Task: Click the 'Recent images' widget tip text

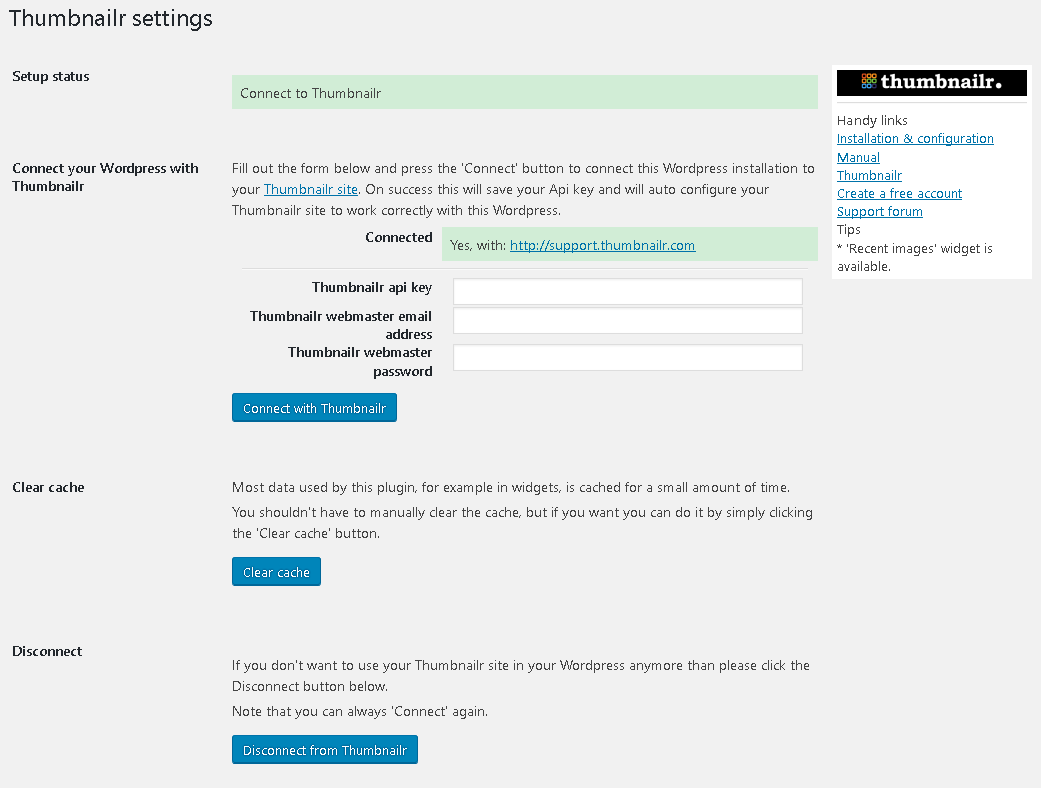Action: click(914, 257)
